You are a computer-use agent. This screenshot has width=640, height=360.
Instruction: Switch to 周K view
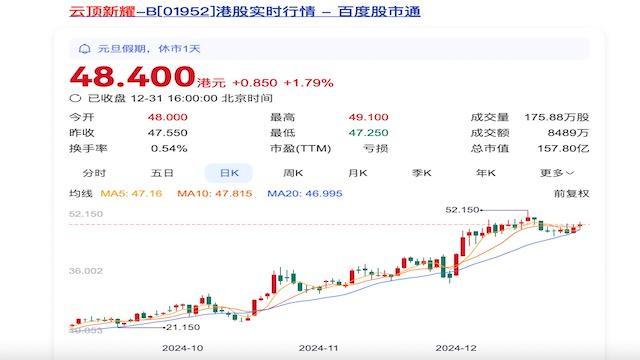[293, 173]
